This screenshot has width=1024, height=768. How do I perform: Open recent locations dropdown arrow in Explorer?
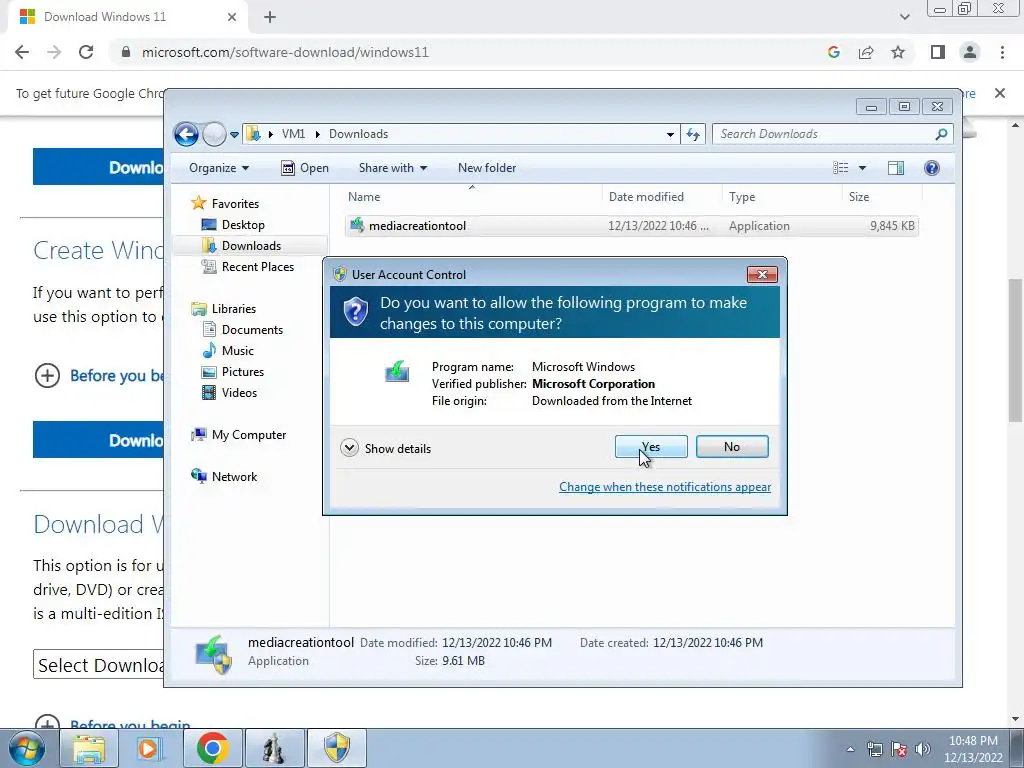(234, 135)
